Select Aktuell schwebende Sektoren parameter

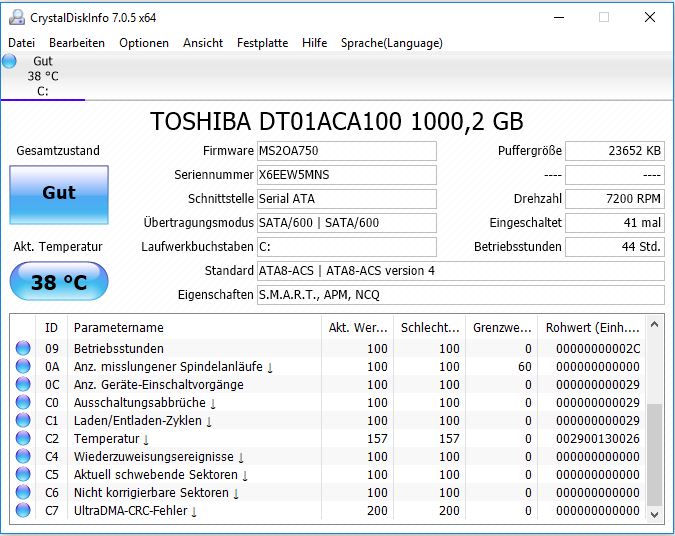(x=161, y=474)
